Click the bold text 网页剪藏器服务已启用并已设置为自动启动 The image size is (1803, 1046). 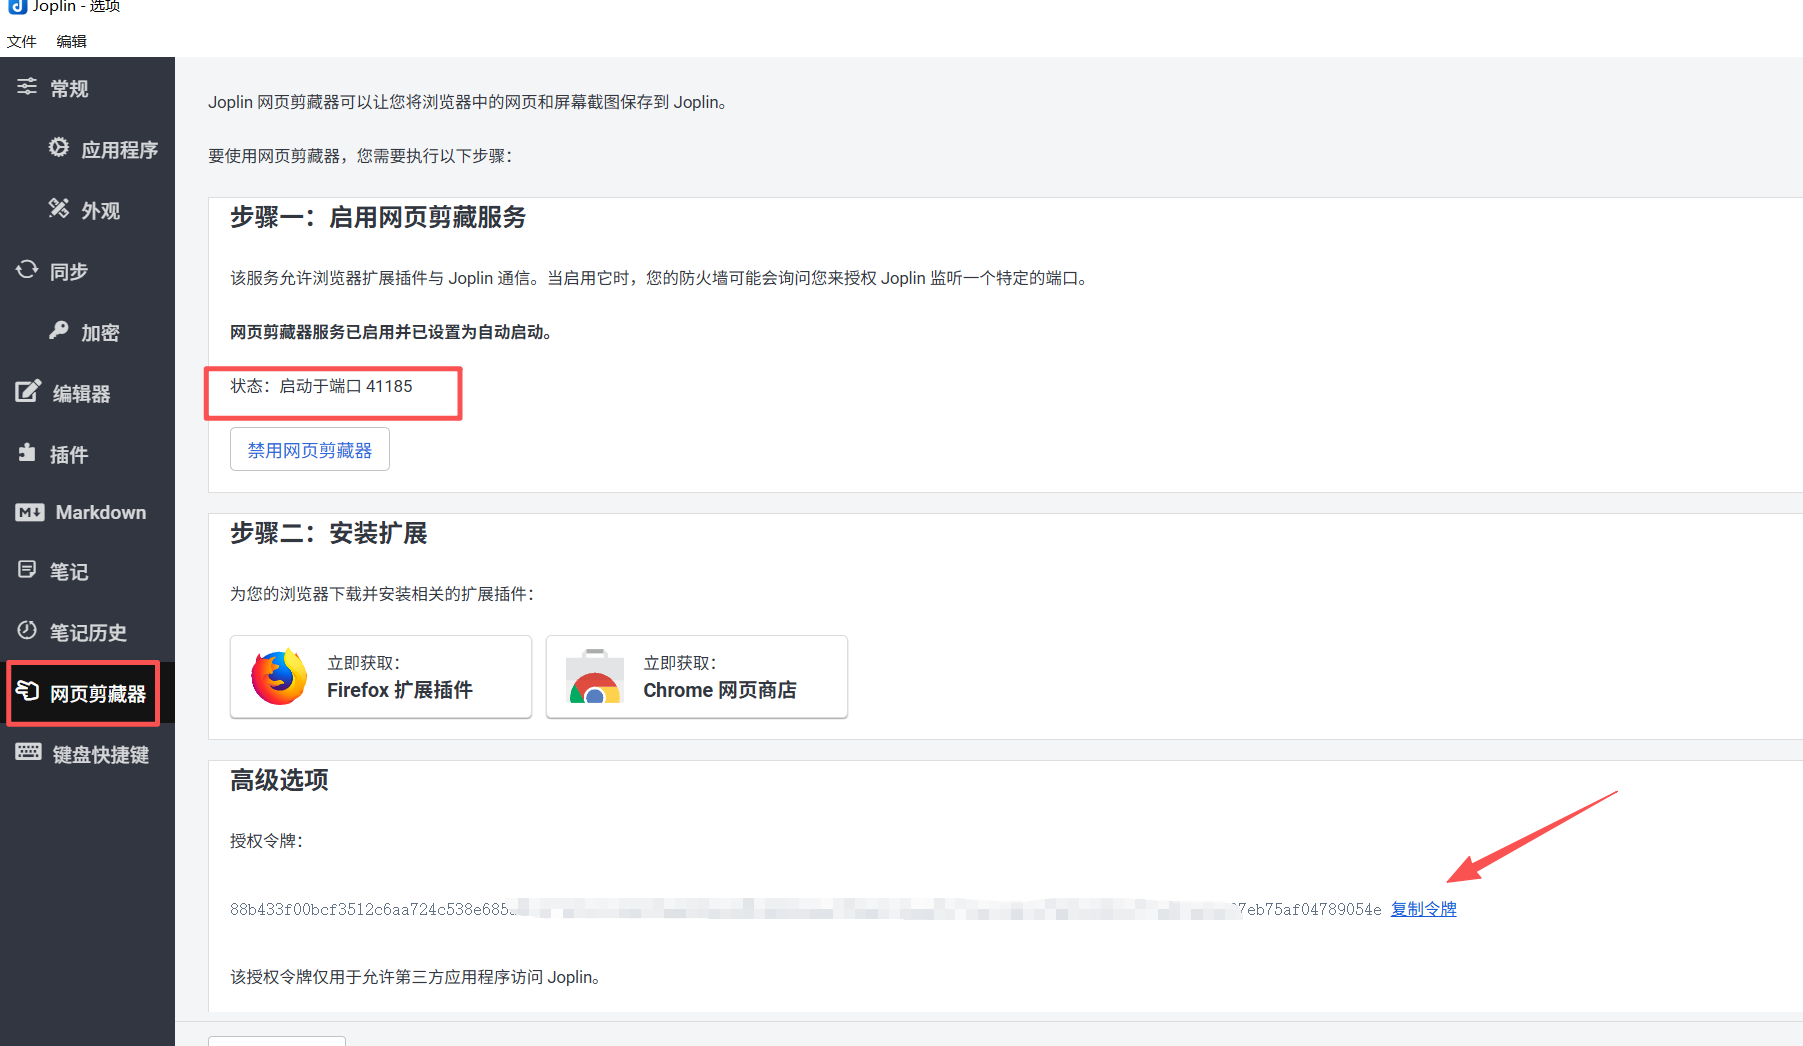tap(391, 332)
